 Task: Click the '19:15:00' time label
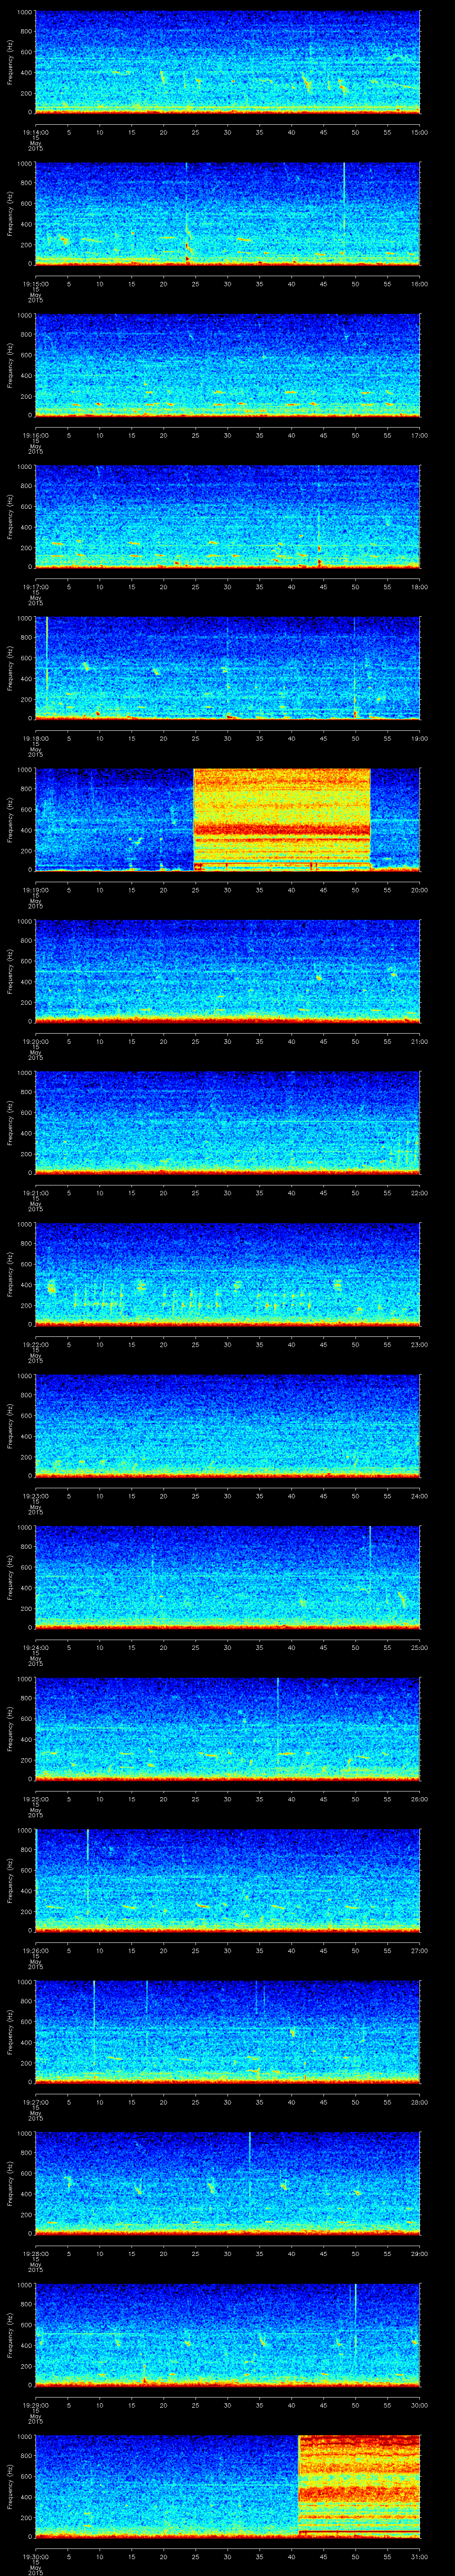[x=35, y=284]
